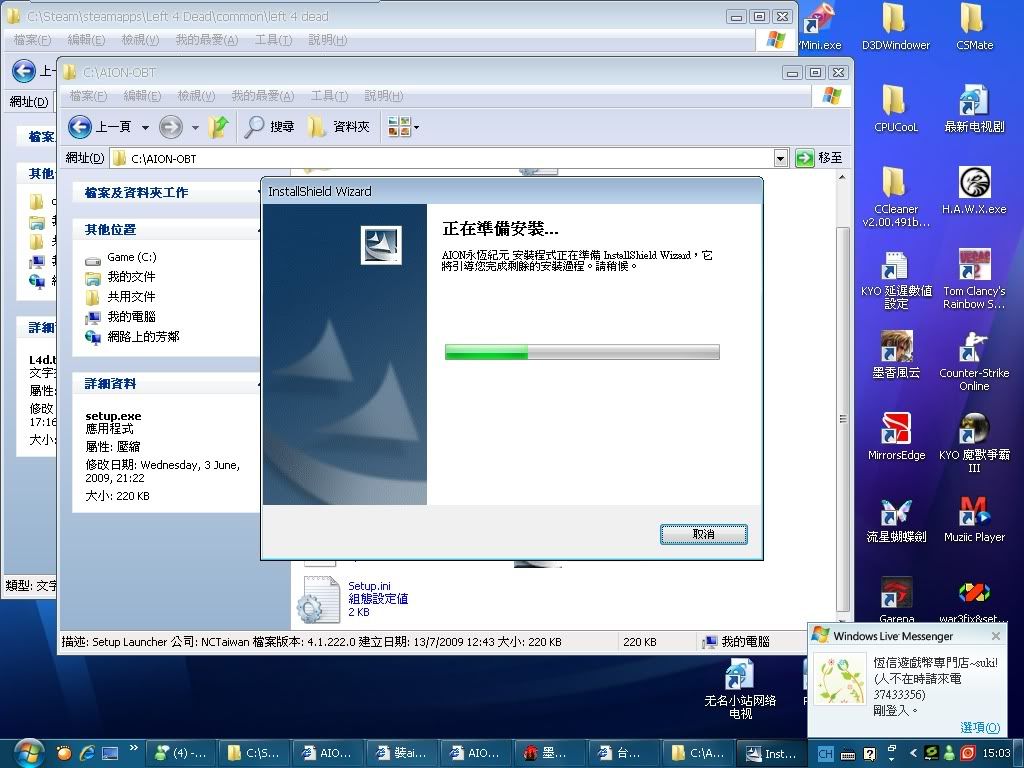Expand the Views button dropdown
The width and height of the screenshot is (1024, 768).
(416, 127)
